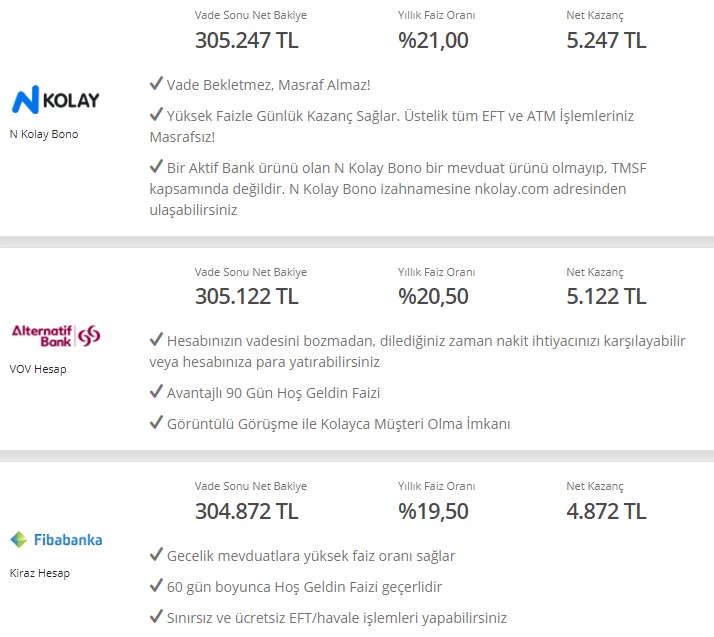Click checkmark beside Görüntülü Görüşme line
The image size is (714, 637).
click(156, 422)
